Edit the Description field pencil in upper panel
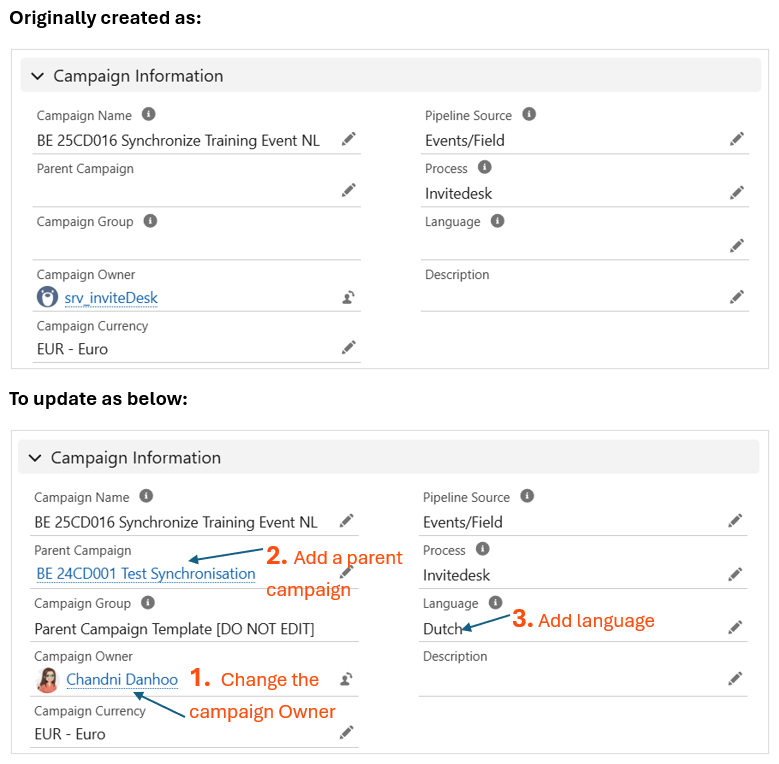 pyautogui.click(x=737, y=297)
